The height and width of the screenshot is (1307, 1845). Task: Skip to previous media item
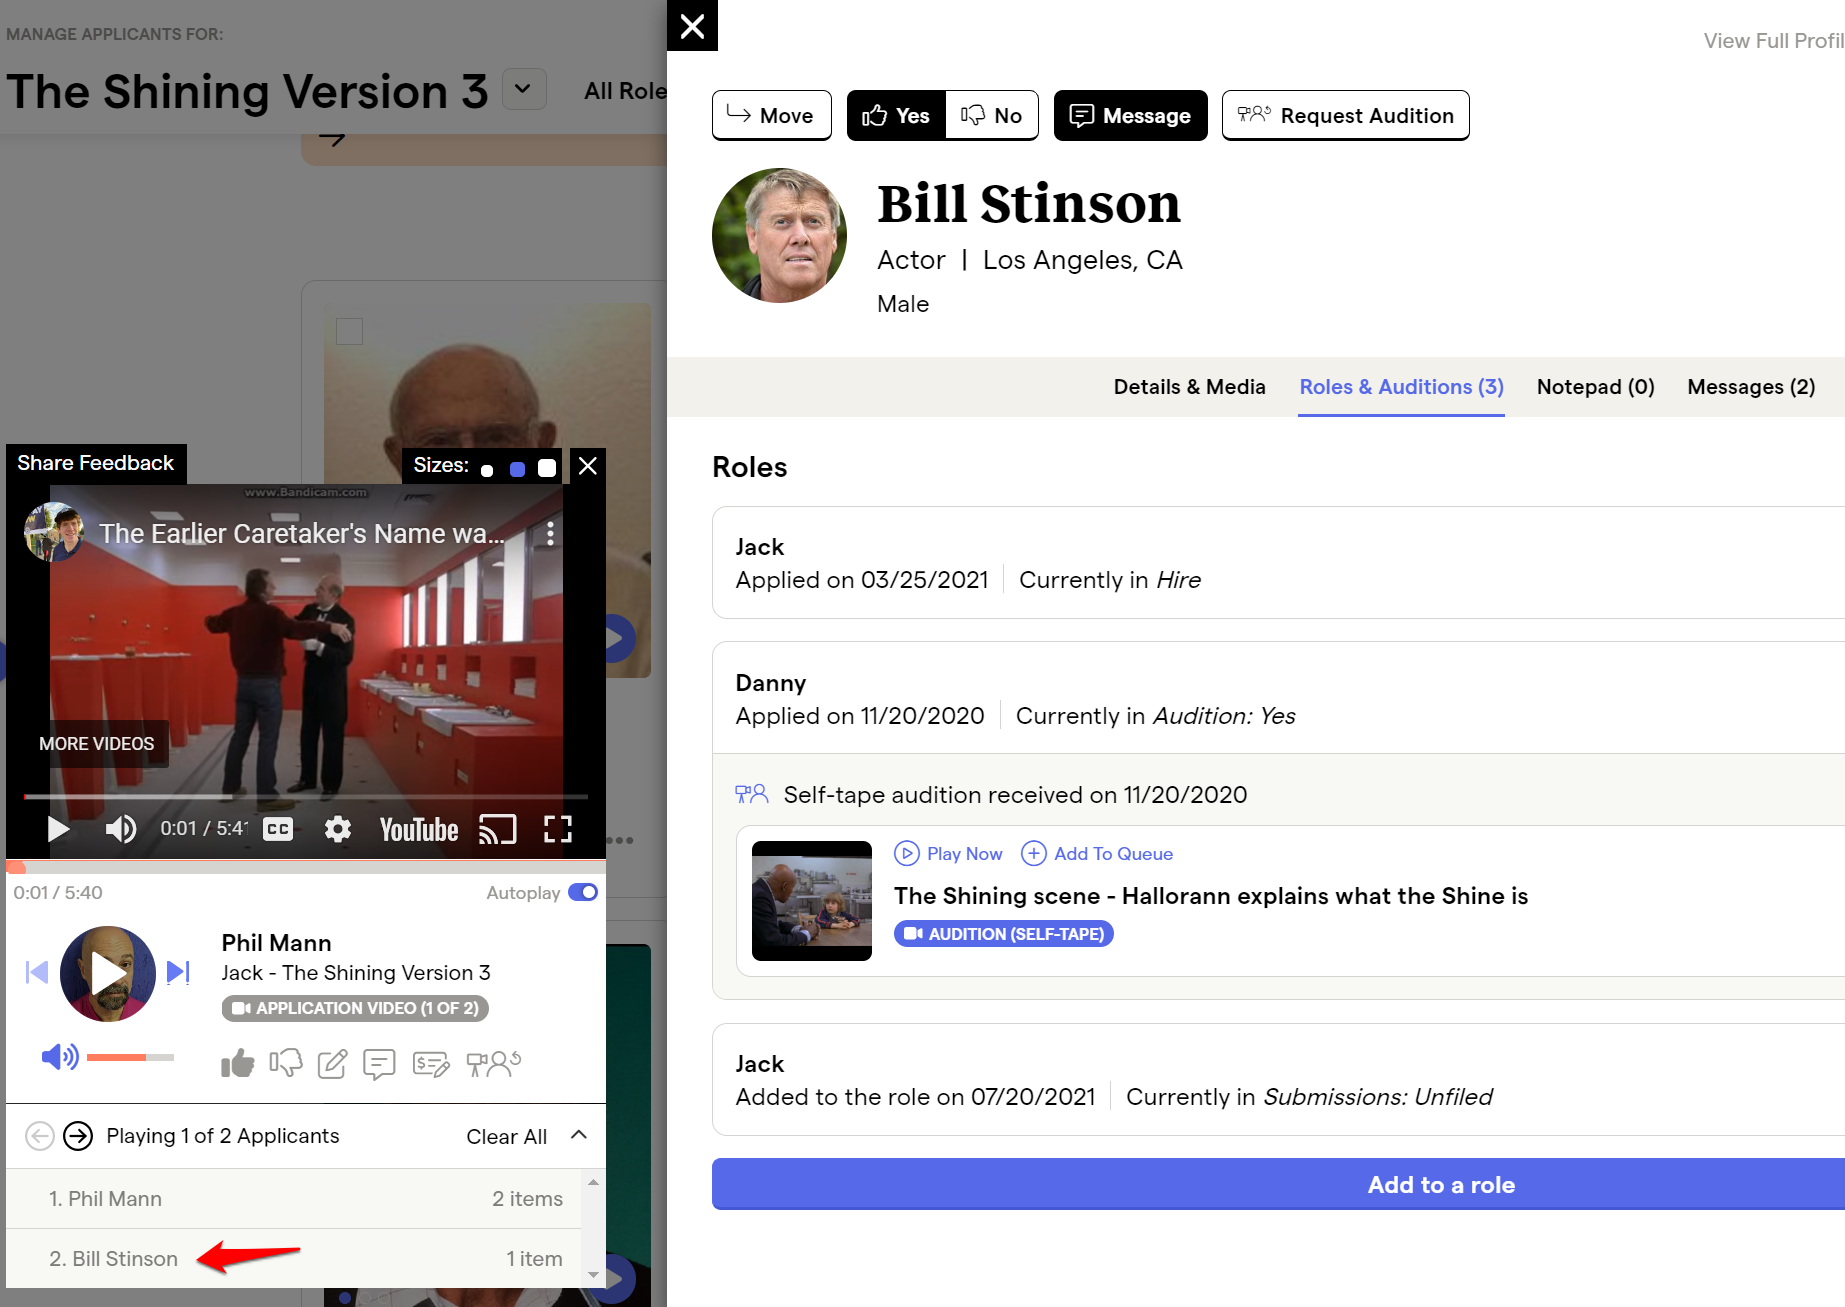(37, 972)
